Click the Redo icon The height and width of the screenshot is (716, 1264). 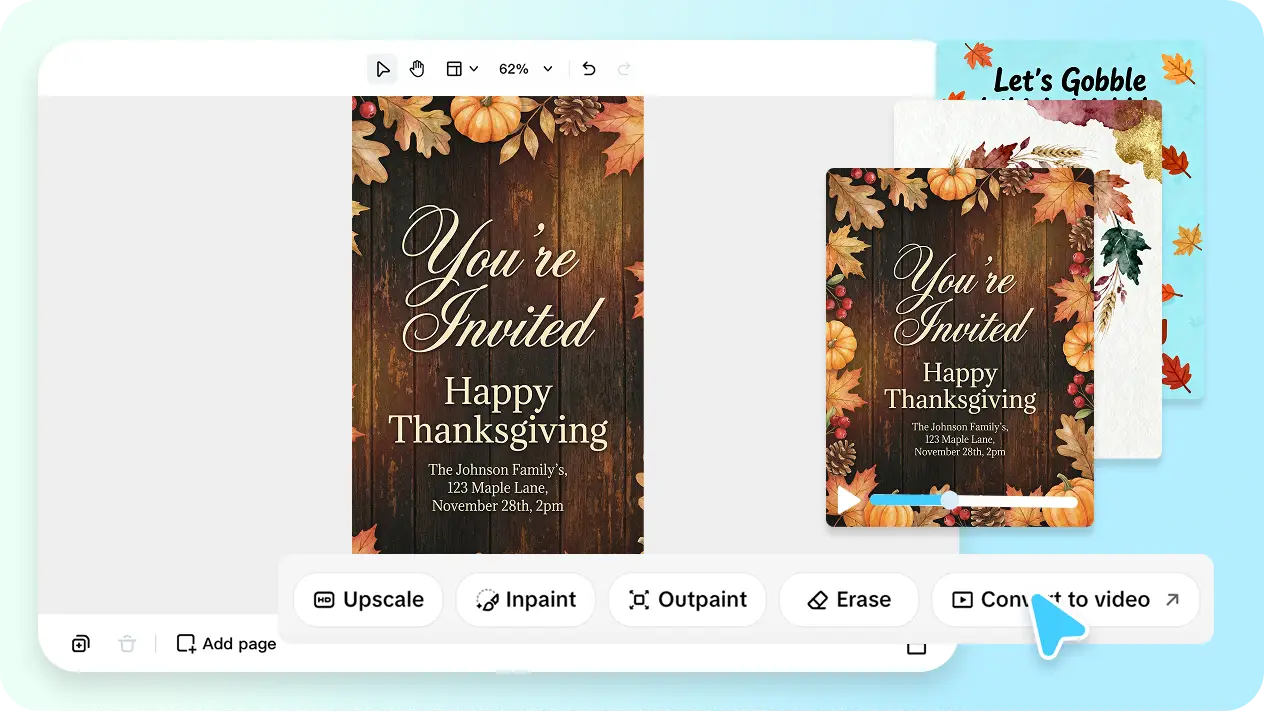[x=624, y=68]
